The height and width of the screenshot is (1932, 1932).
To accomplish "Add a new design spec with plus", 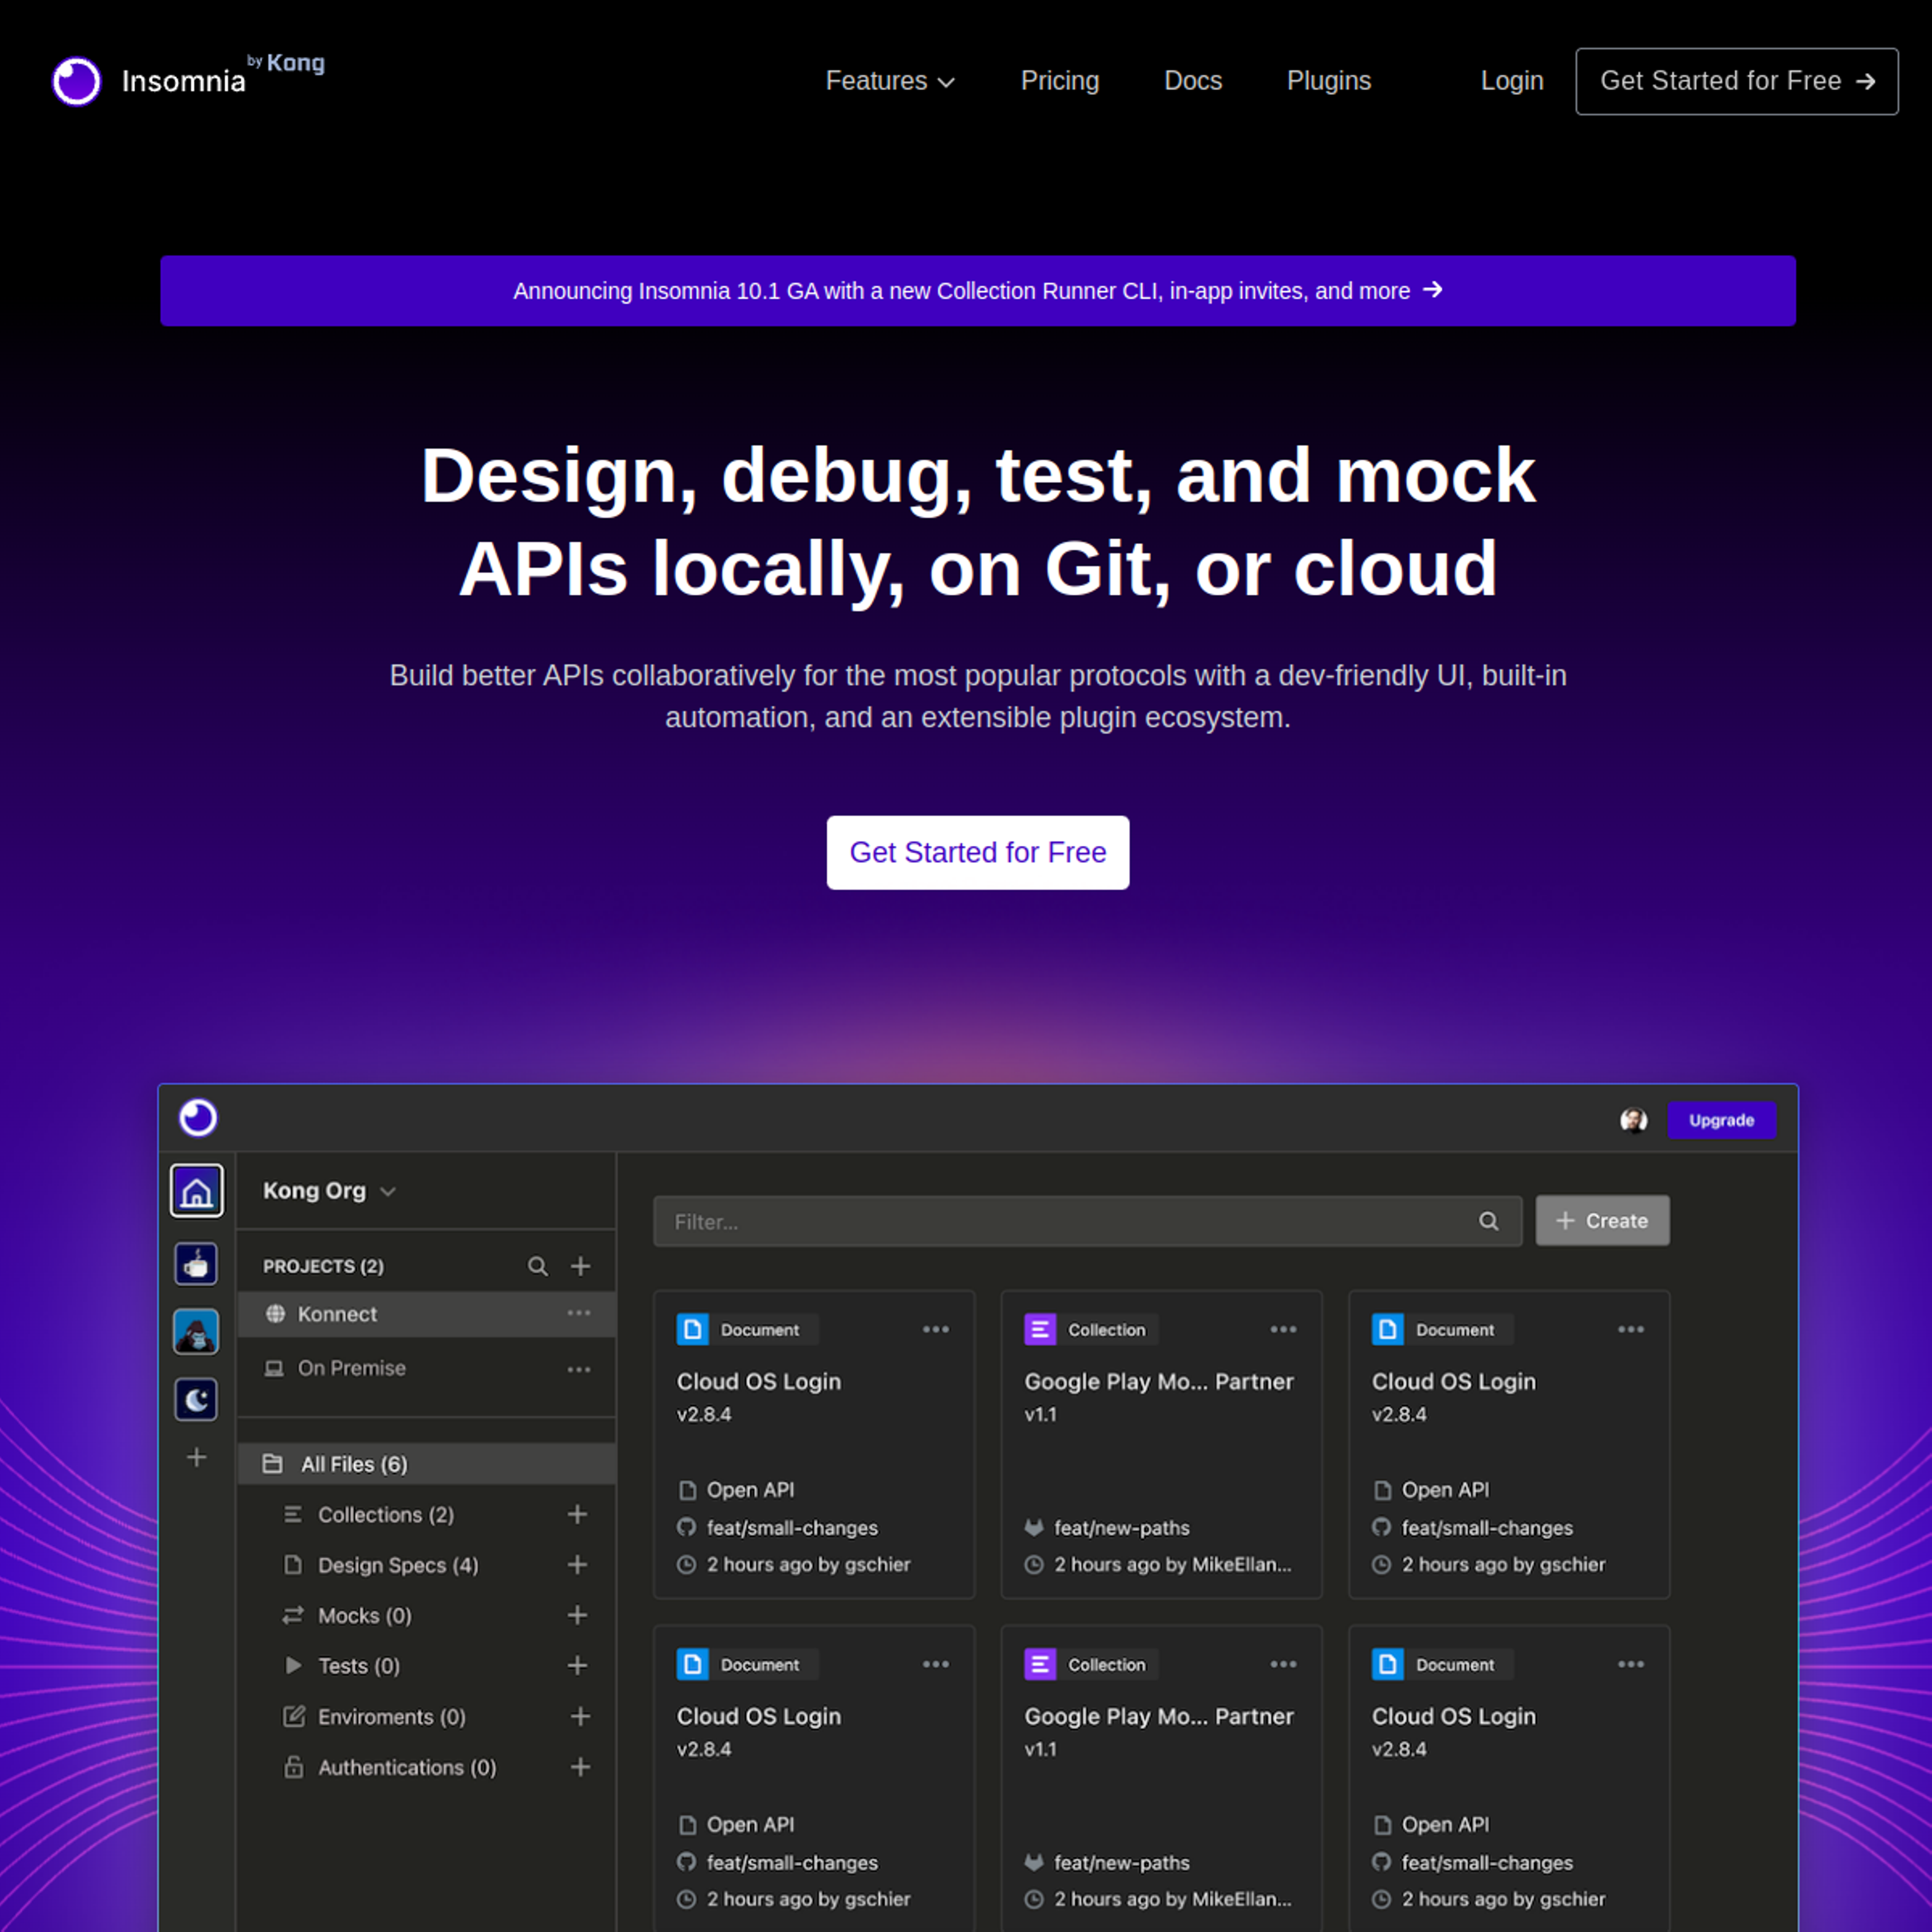I will (577, 1564).
